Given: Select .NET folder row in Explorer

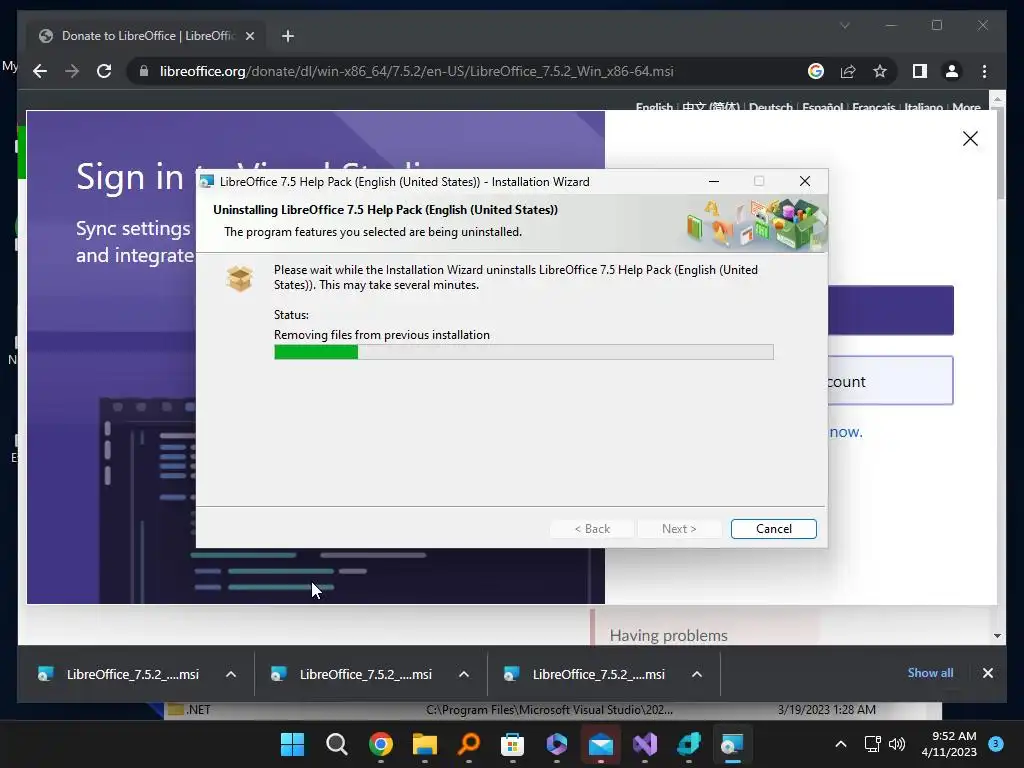Looking at the screenshot, I should click(x=552, y=710).
